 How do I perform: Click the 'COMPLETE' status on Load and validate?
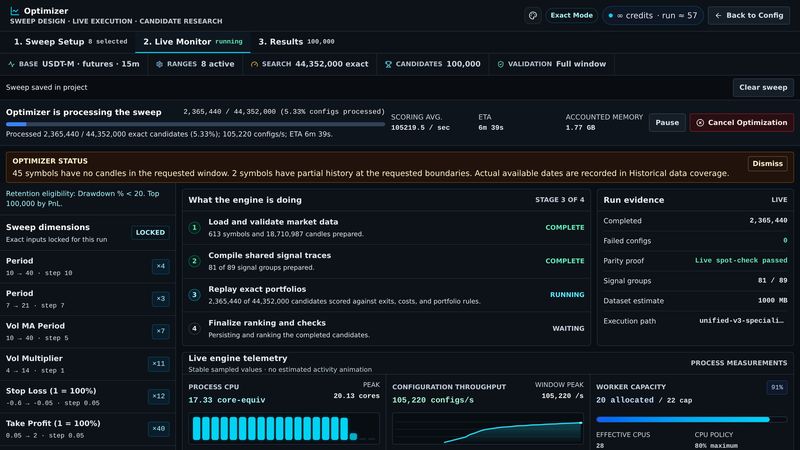click(x=565, y=228)
